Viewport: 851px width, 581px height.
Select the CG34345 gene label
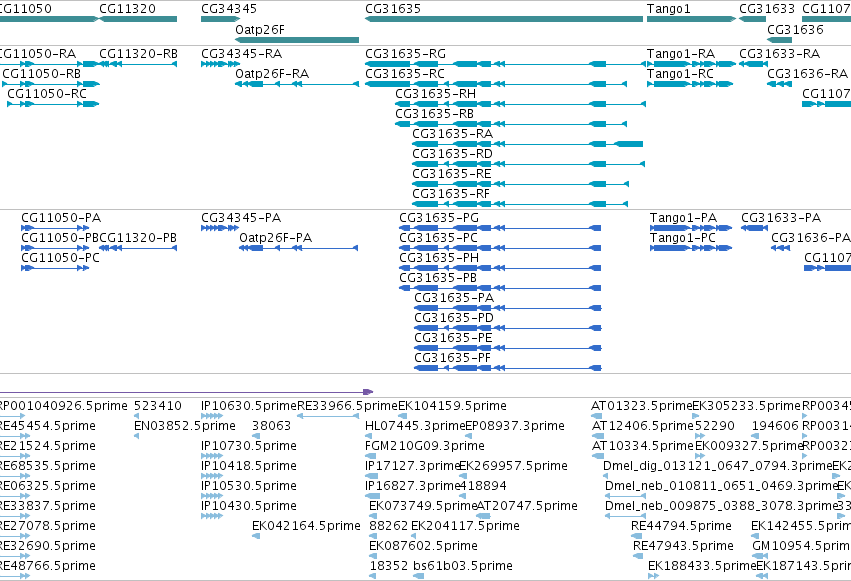(x=229, y=9)
